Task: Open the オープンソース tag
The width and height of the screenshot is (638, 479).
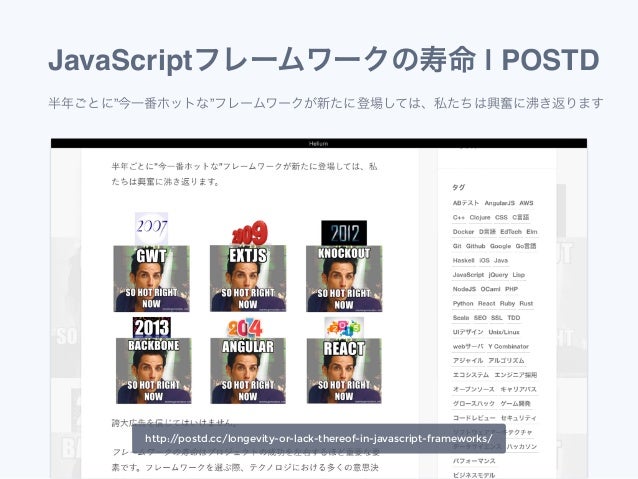Action: coord(474,389)
